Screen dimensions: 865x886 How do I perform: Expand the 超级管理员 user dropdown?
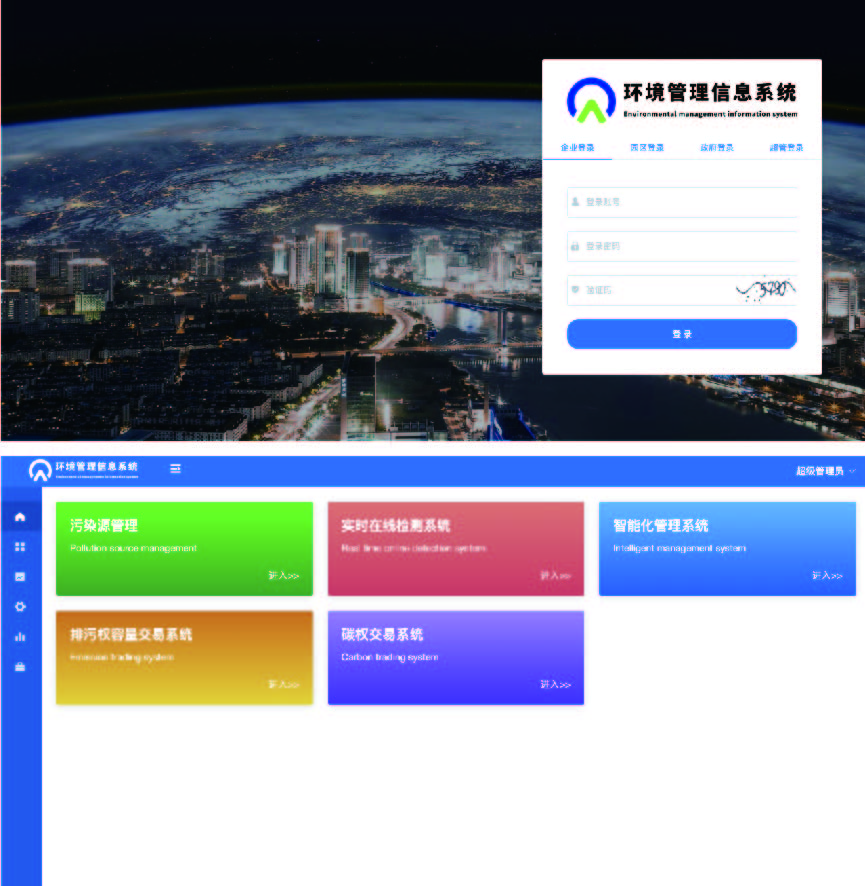825,471
